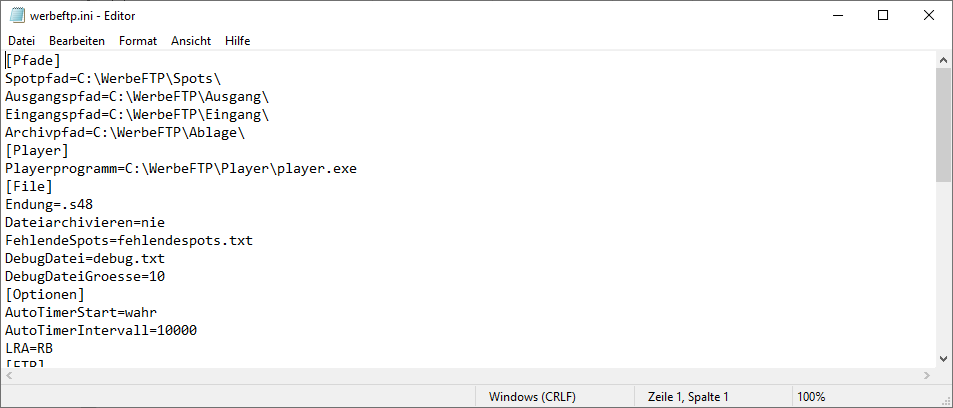Close the werbeftp.ini Editor window
The width and height of the screenshot is (953, 408).
(x=929, y=16)
